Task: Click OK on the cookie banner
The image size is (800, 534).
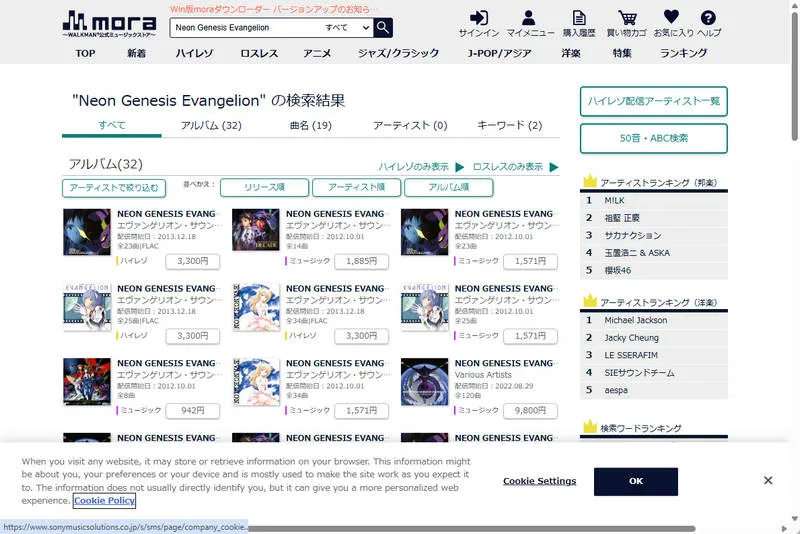Action: coord(636,481)
